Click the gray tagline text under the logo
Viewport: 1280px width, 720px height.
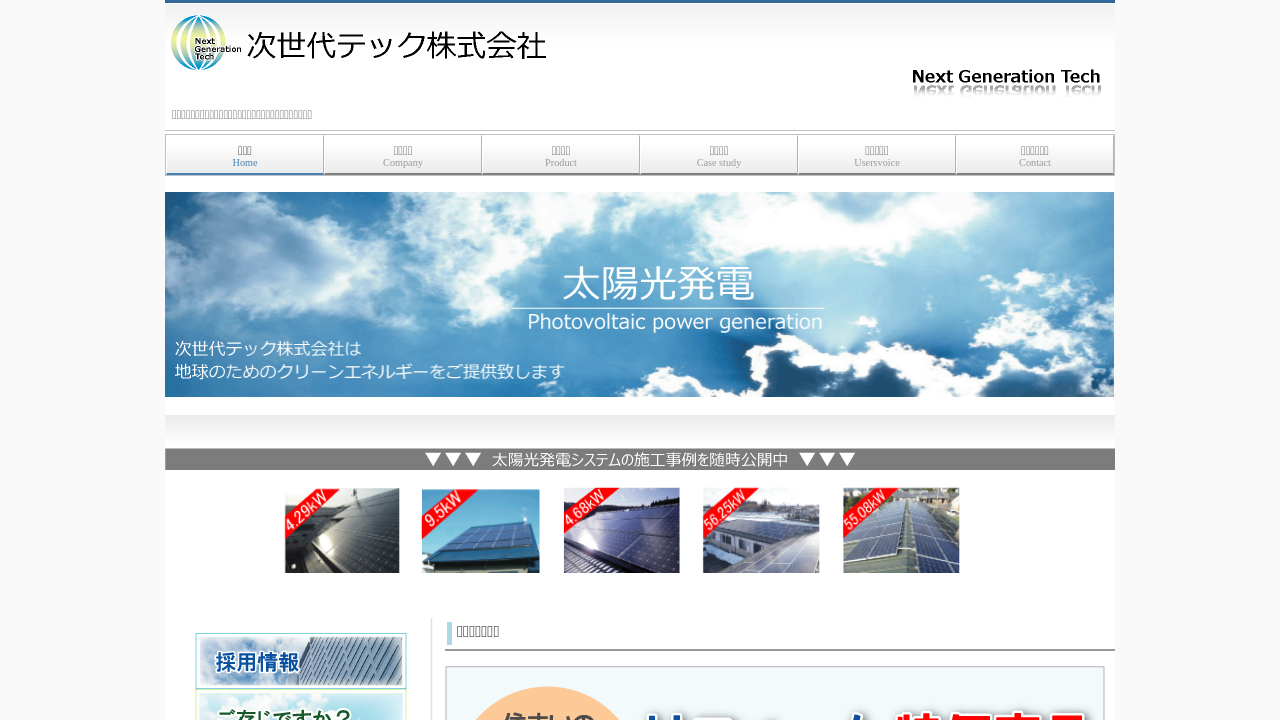click(x=242, y=115)
